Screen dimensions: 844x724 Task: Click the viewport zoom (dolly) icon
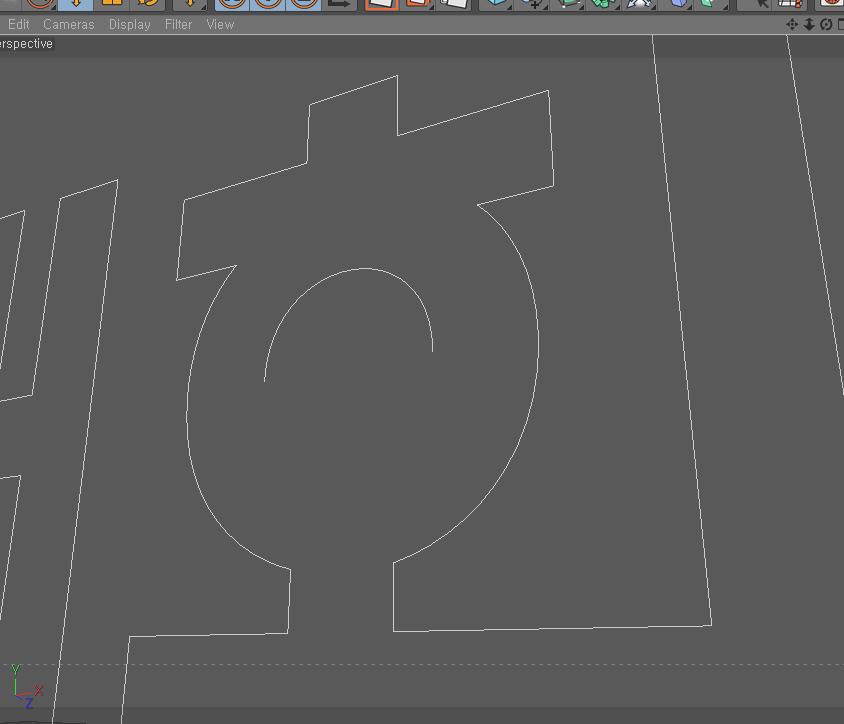coord(809,24)
